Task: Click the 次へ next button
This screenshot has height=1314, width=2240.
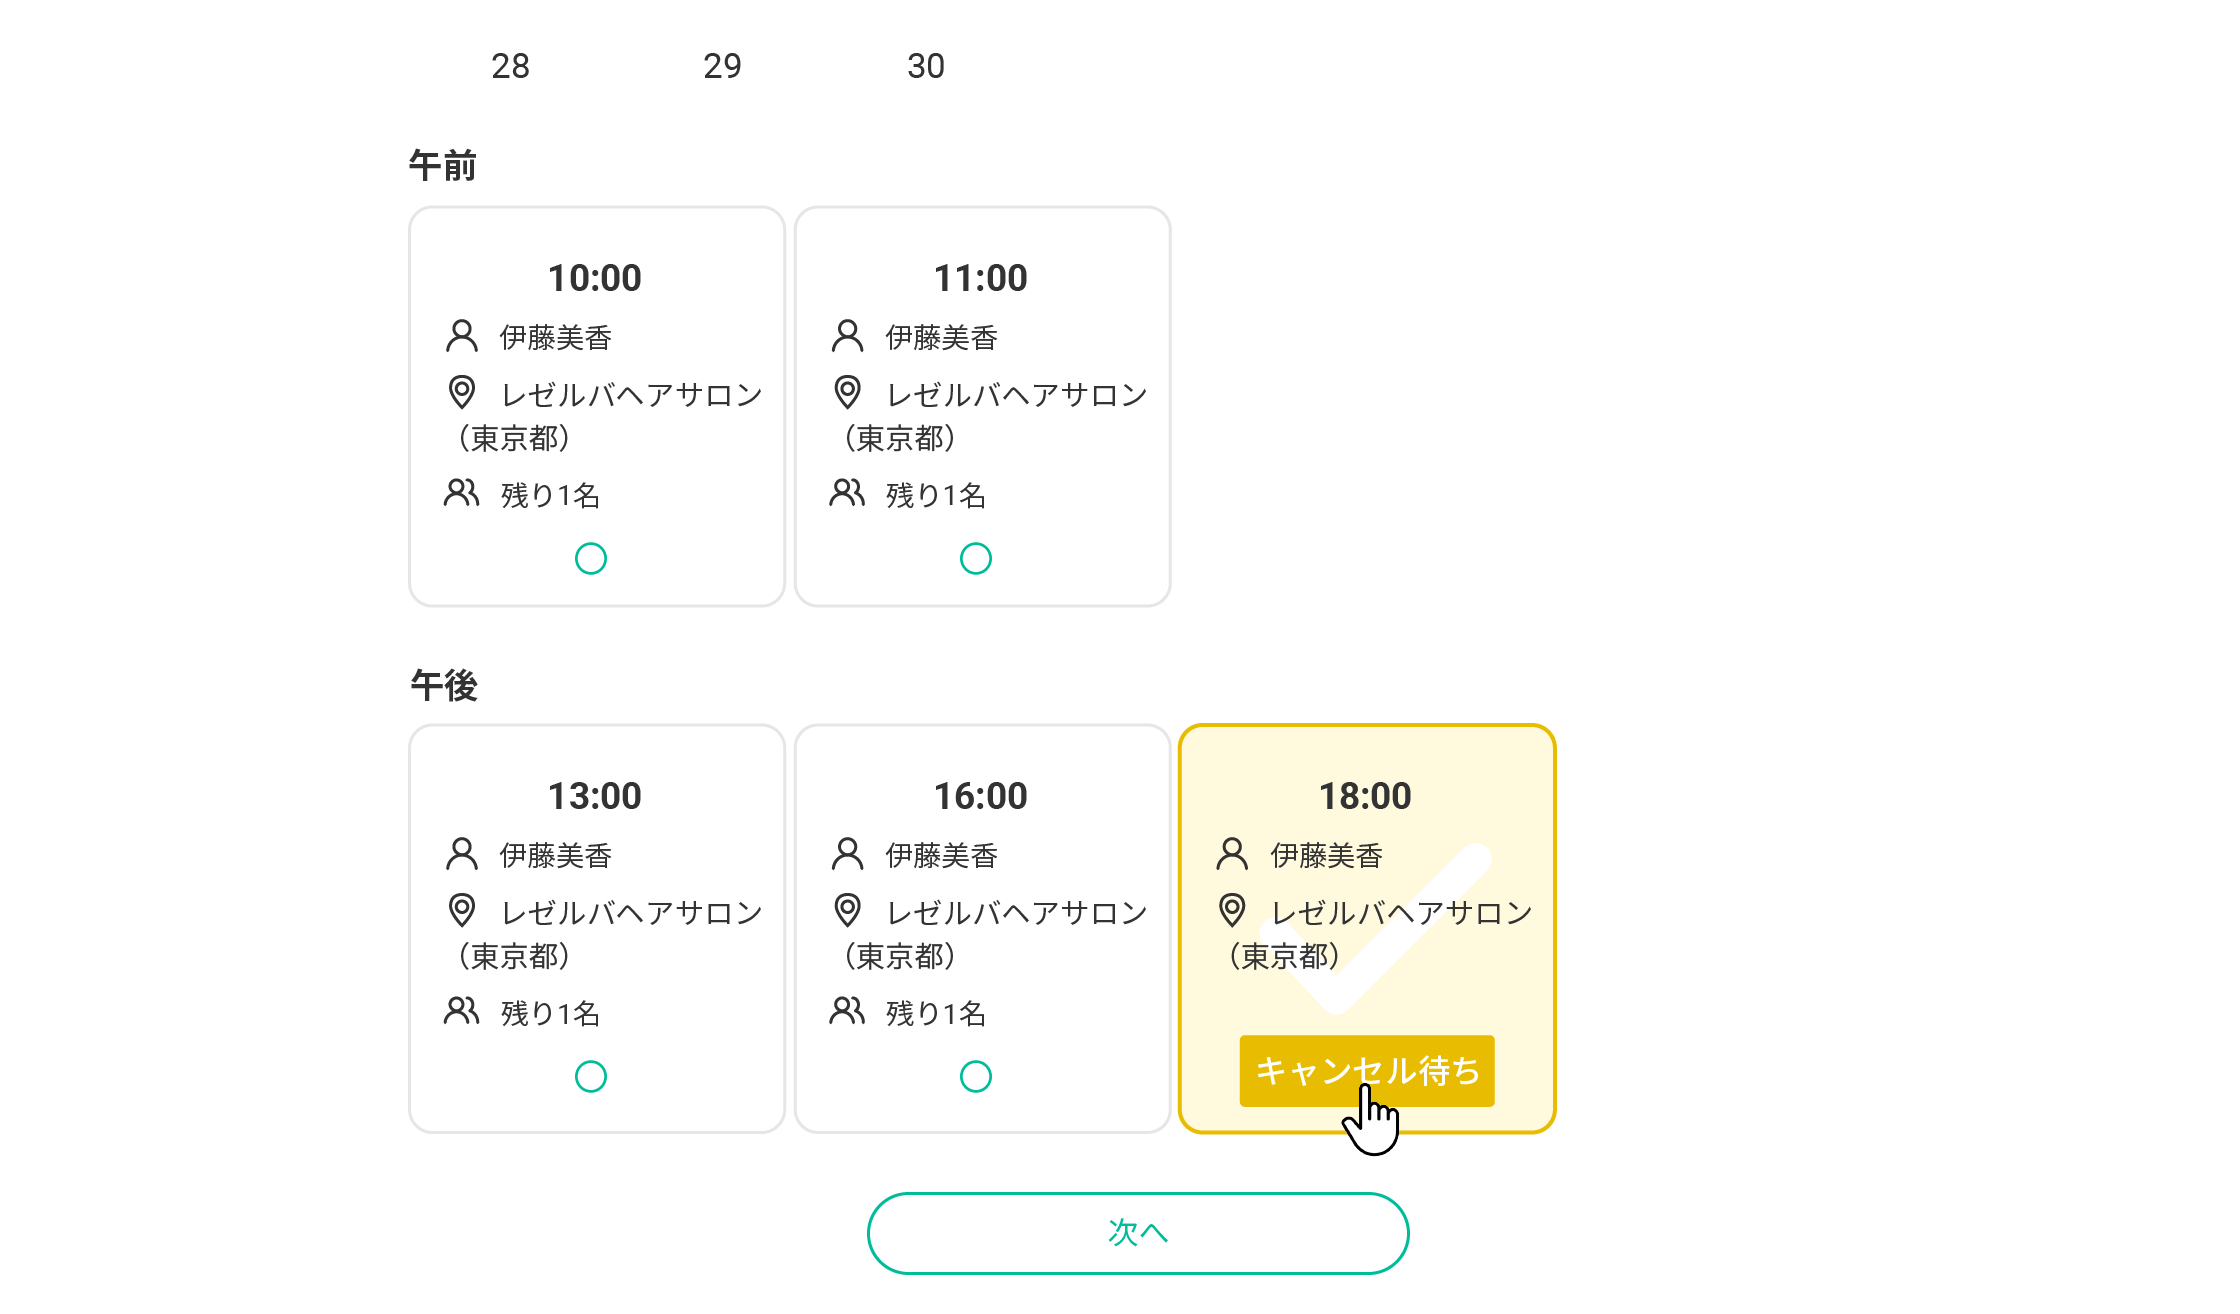Action: [x=1138, y=1232]
